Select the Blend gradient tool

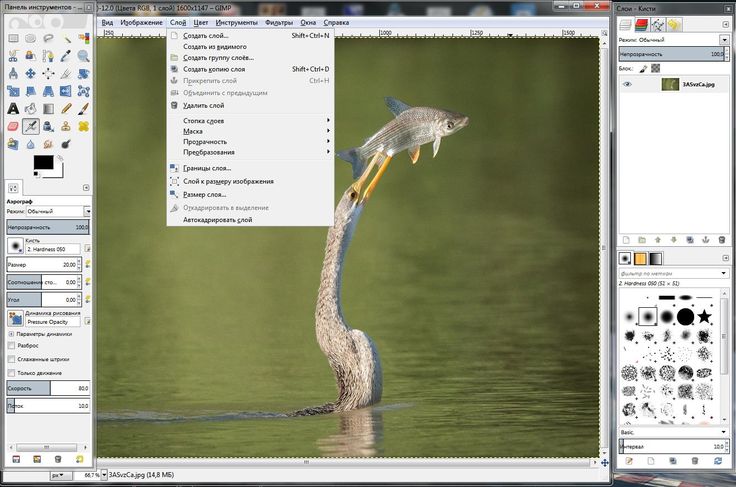[x=48, y=109]
